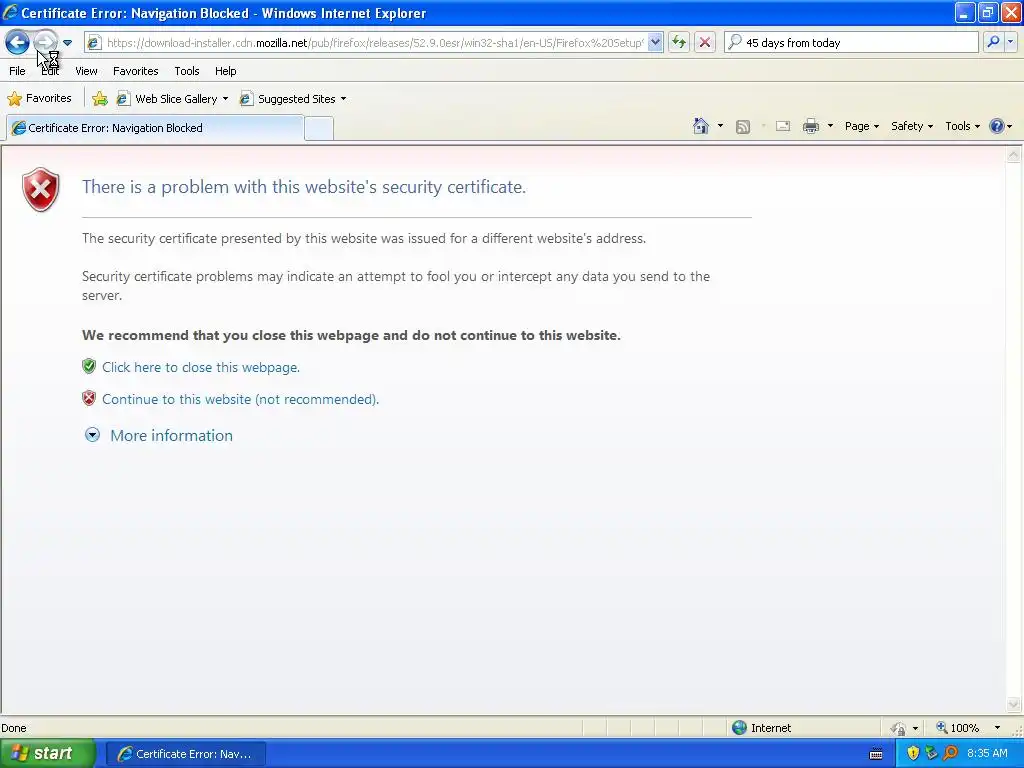Click the Add to Favorites Bar icon
This screenshot has width=1024, height=768.
pos(100,99)
